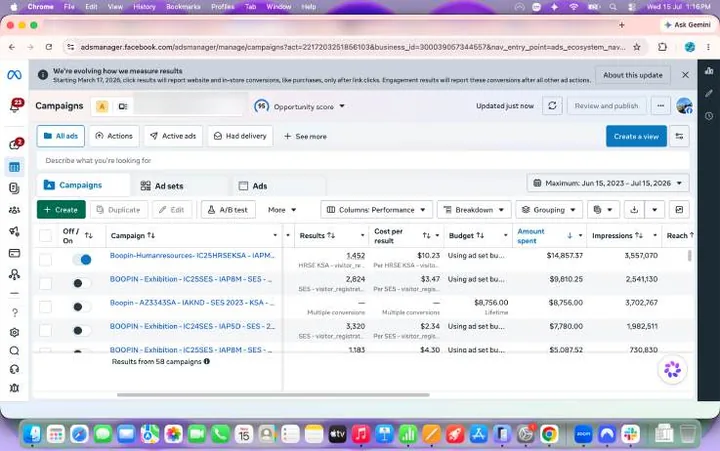Open Columns: Performance dropdown

(x=376, y=210)
